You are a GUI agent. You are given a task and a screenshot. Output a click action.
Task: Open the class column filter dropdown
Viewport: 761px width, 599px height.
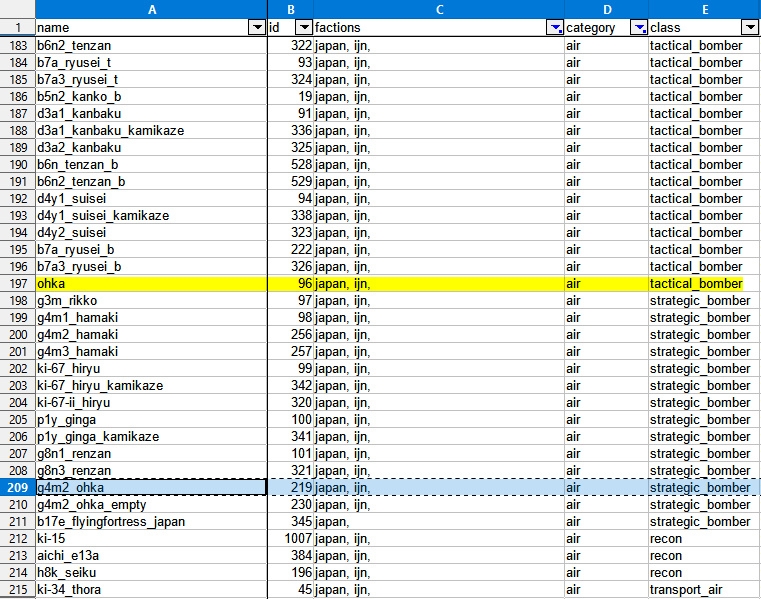click(x=748, y=28)
